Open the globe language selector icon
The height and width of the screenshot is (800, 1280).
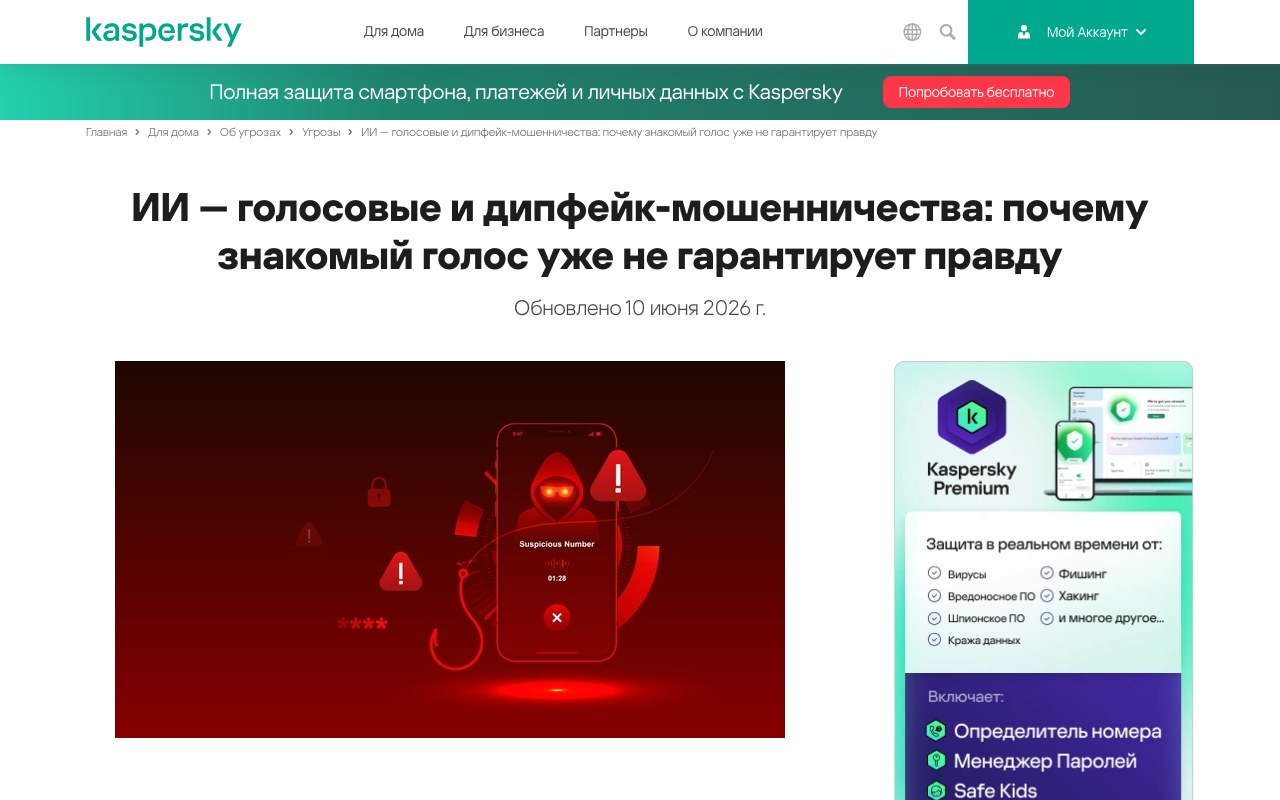(x=912, y=32)
